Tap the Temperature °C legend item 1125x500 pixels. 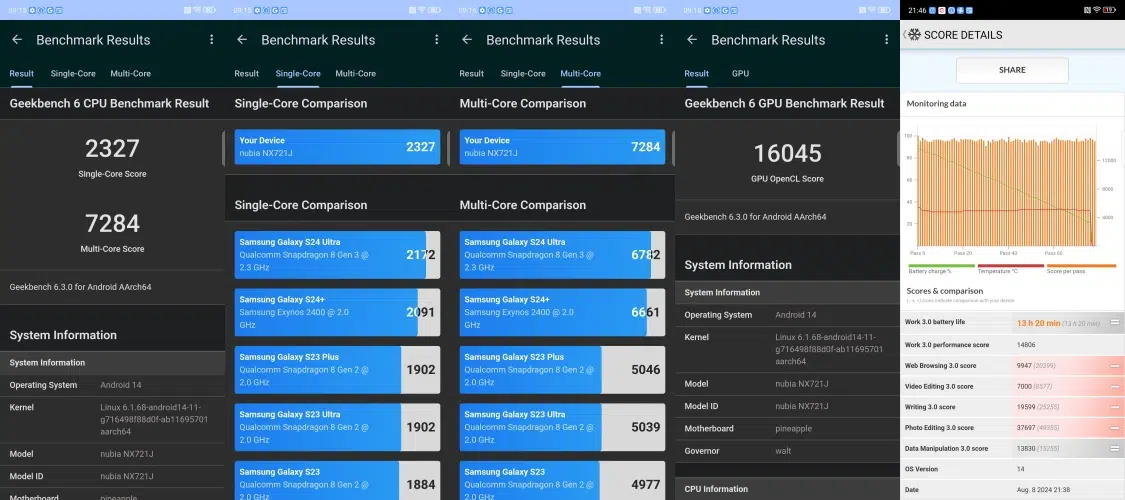pos(1010,269)
